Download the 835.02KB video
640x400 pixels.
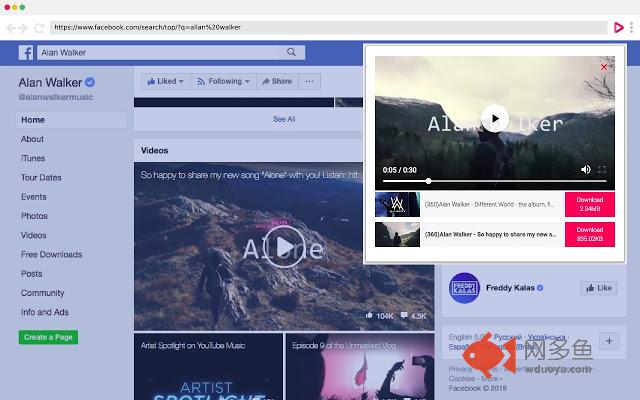pyautogui.click(x=590, y=234)
